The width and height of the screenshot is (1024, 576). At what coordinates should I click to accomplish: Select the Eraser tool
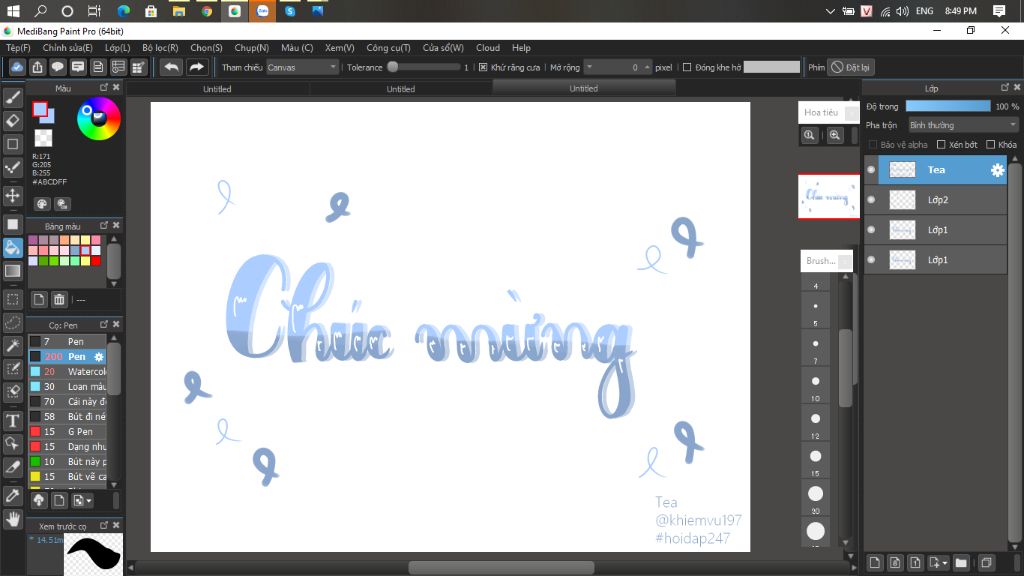[x=12, y=121]
